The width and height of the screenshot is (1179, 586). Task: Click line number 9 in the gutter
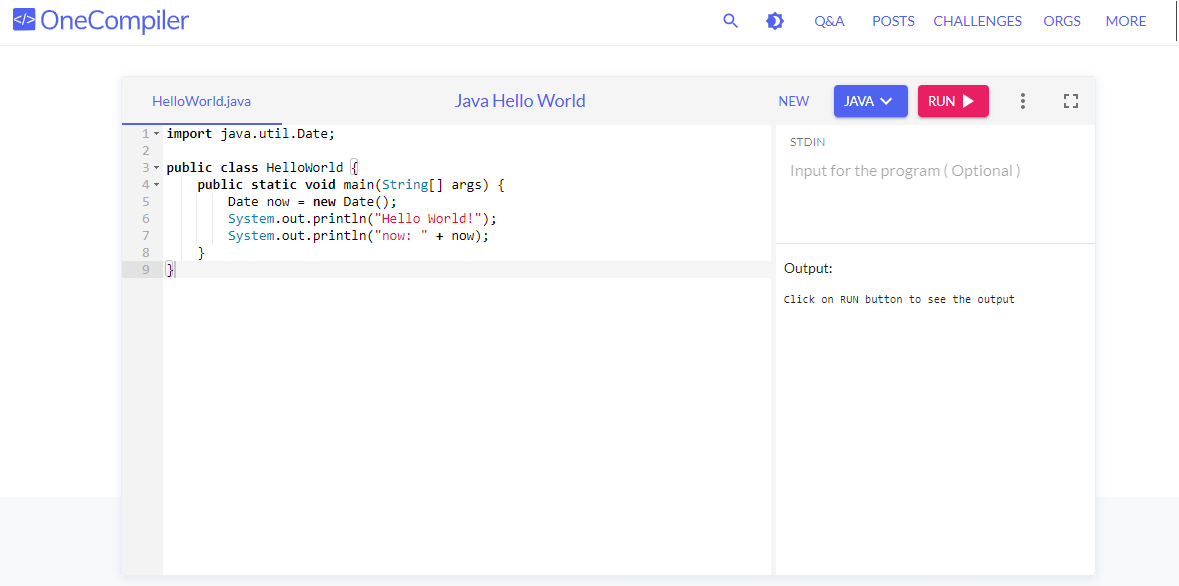click(145, 269)
